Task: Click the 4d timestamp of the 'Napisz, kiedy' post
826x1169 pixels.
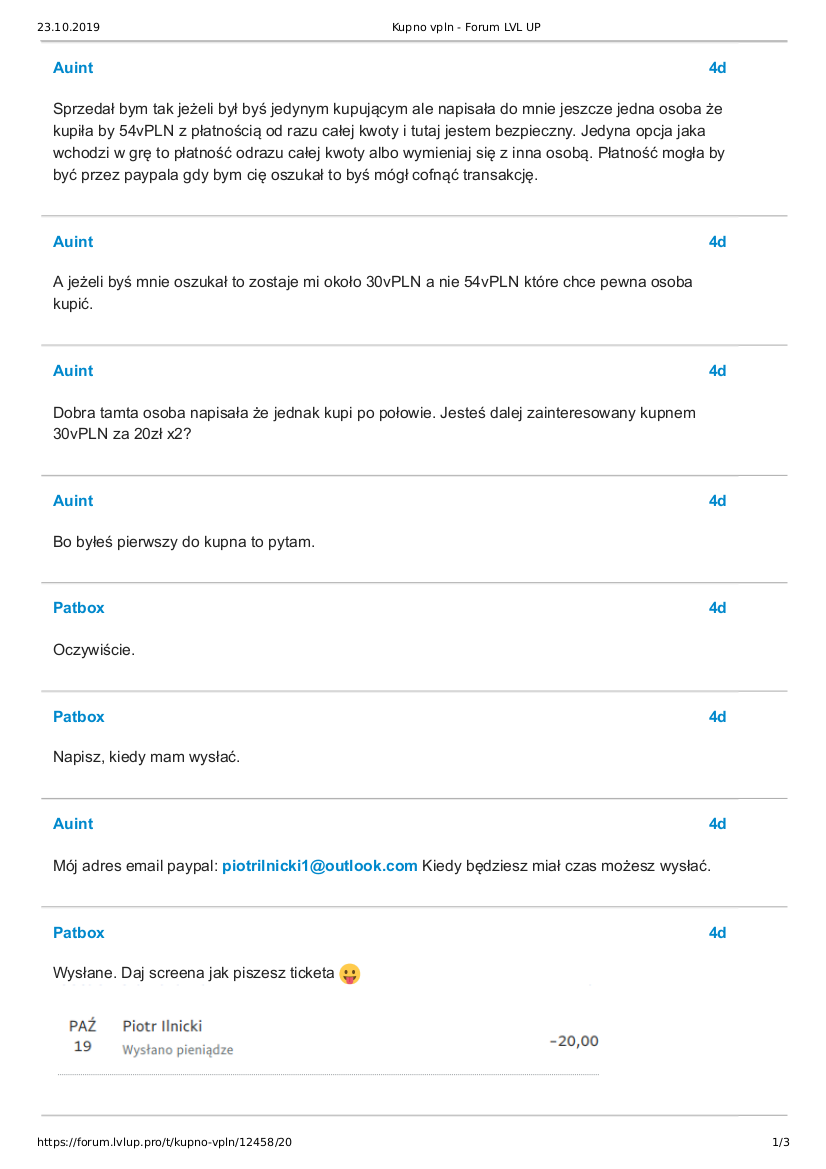Action: click(717, 717)
